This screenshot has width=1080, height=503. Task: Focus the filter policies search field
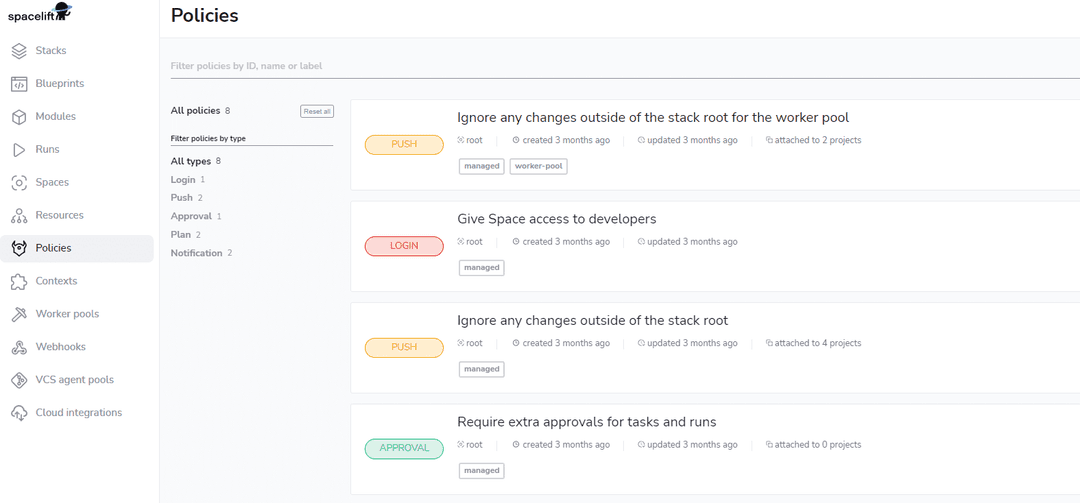click(x=600, y=66)
